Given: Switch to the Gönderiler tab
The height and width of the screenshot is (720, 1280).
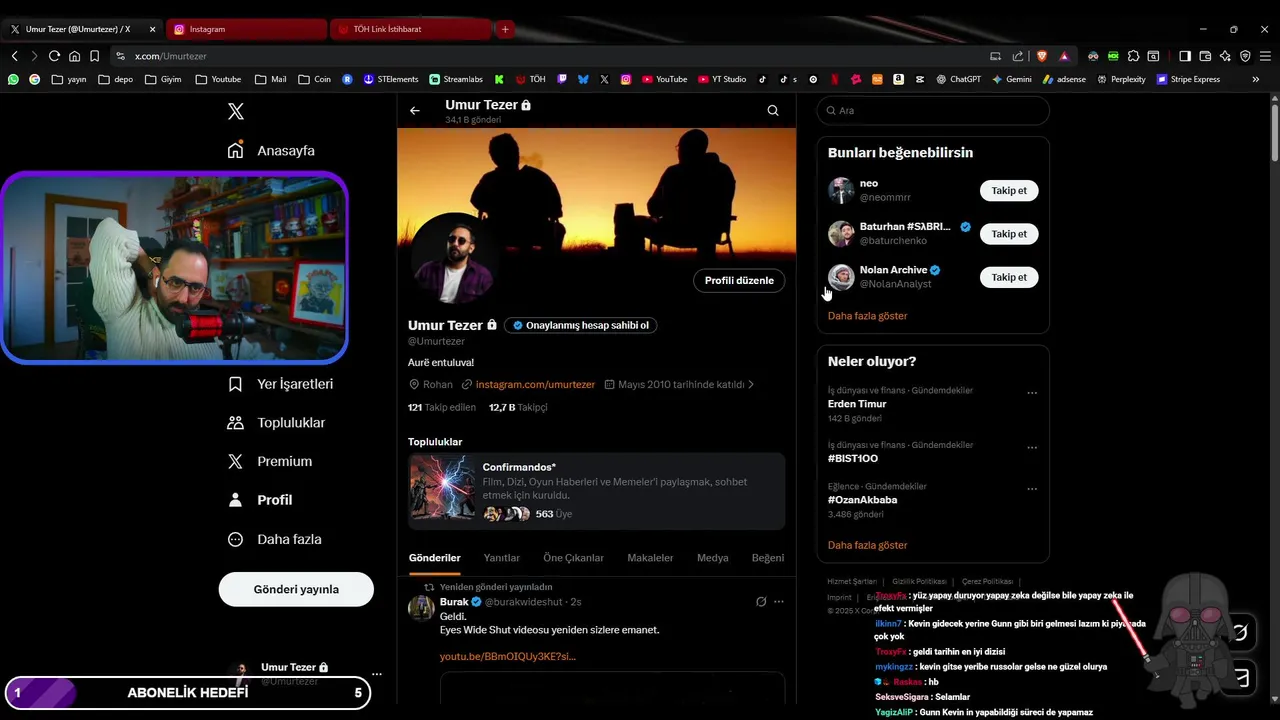Looking at the screenshot, I should tap(435, 558).
